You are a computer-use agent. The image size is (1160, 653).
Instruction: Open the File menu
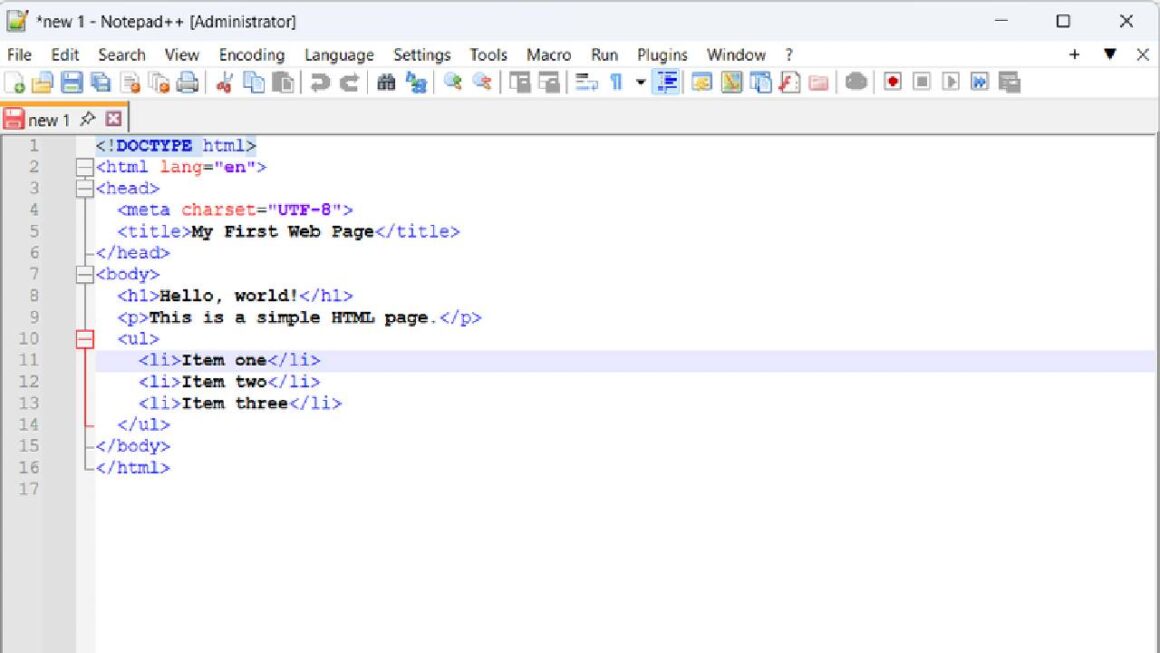19,55
